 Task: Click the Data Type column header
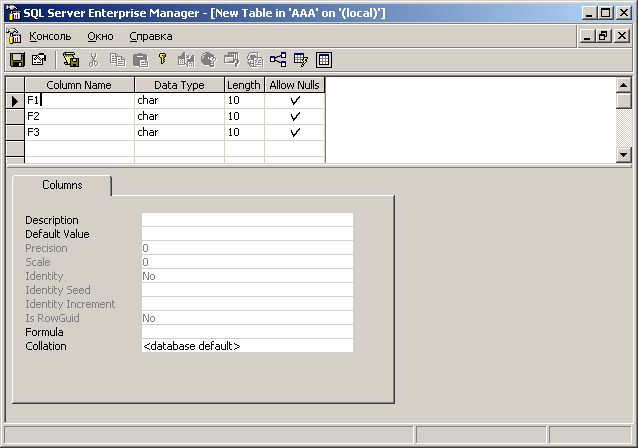(179, 85)
